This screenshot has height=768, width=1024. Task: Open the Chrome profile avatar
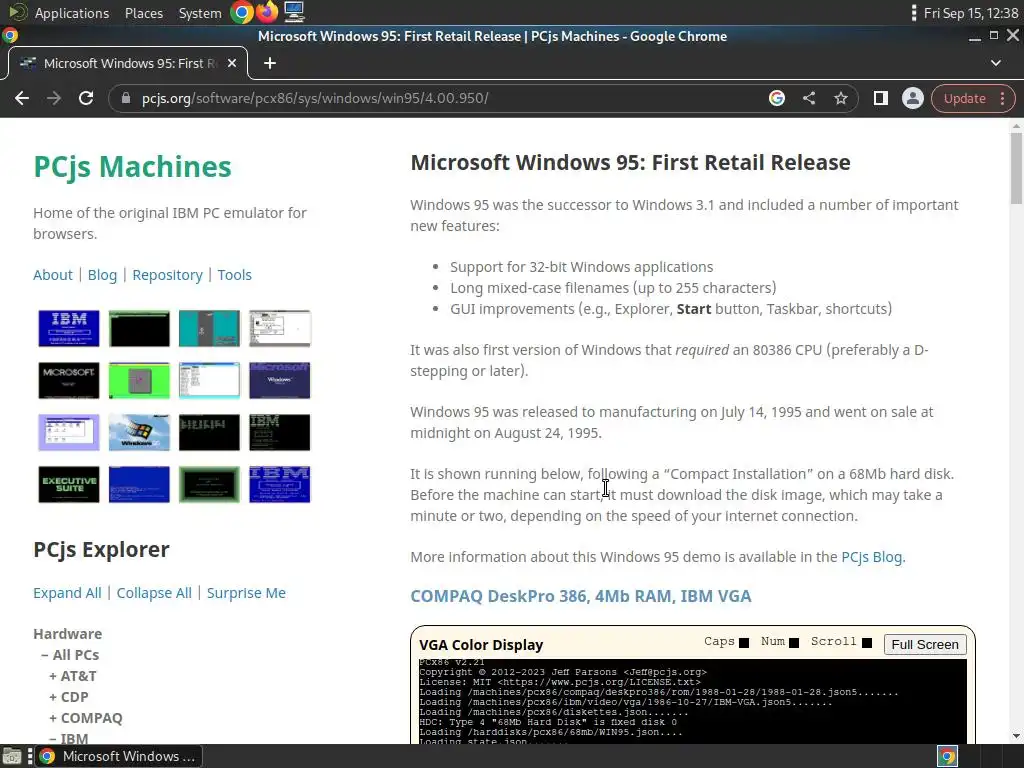(912, 98)
